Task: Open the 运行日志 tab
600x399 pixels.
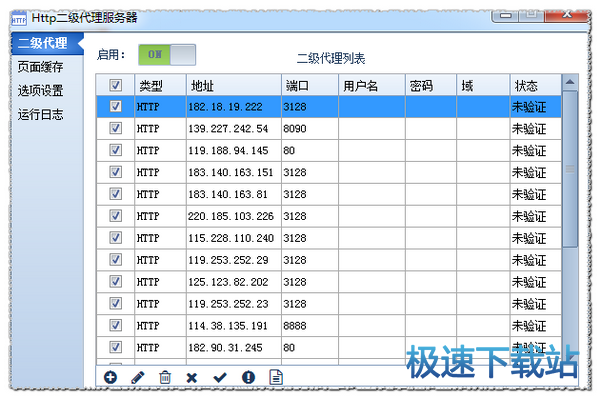Action: click(x=41, y=114)
